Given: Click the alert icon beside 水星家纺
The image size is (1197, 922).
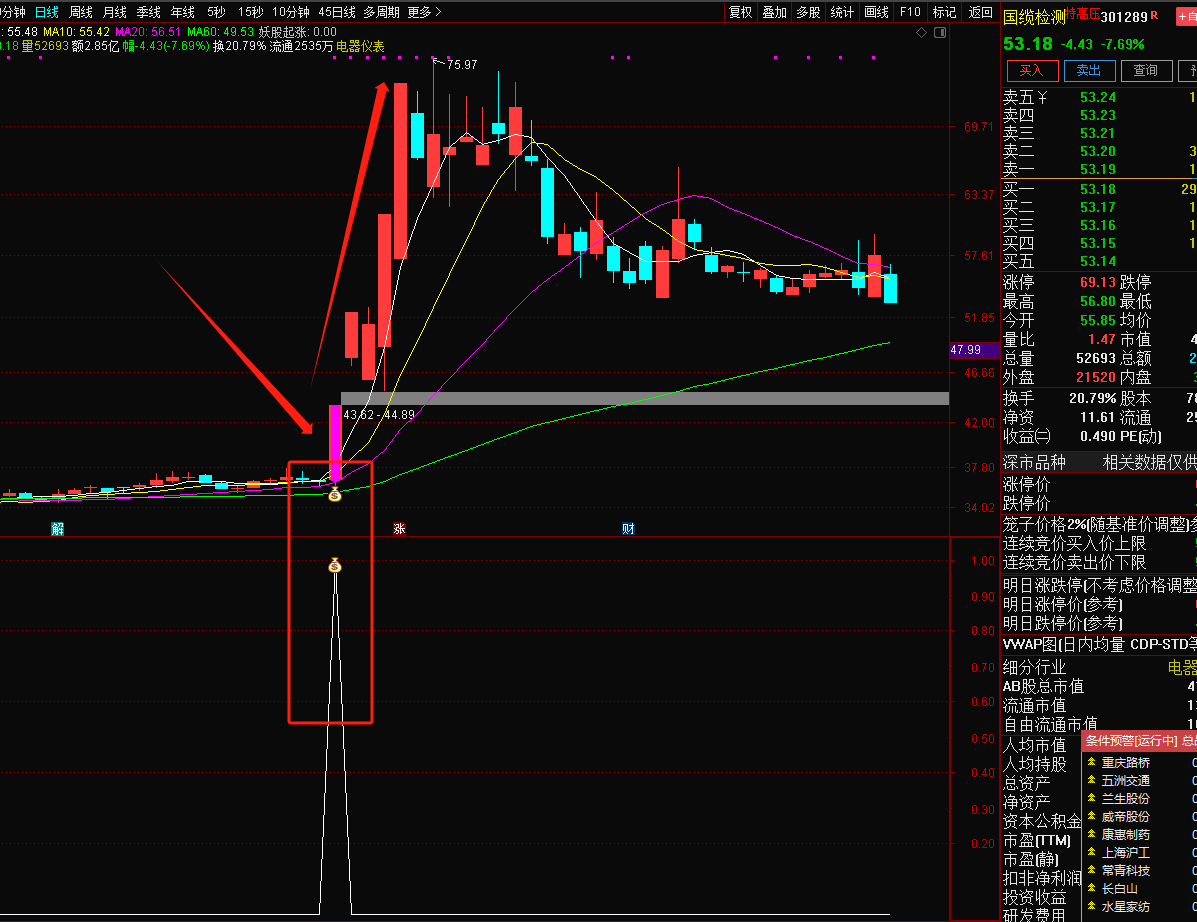Looking at the screenshot, I should [1092, 907].
